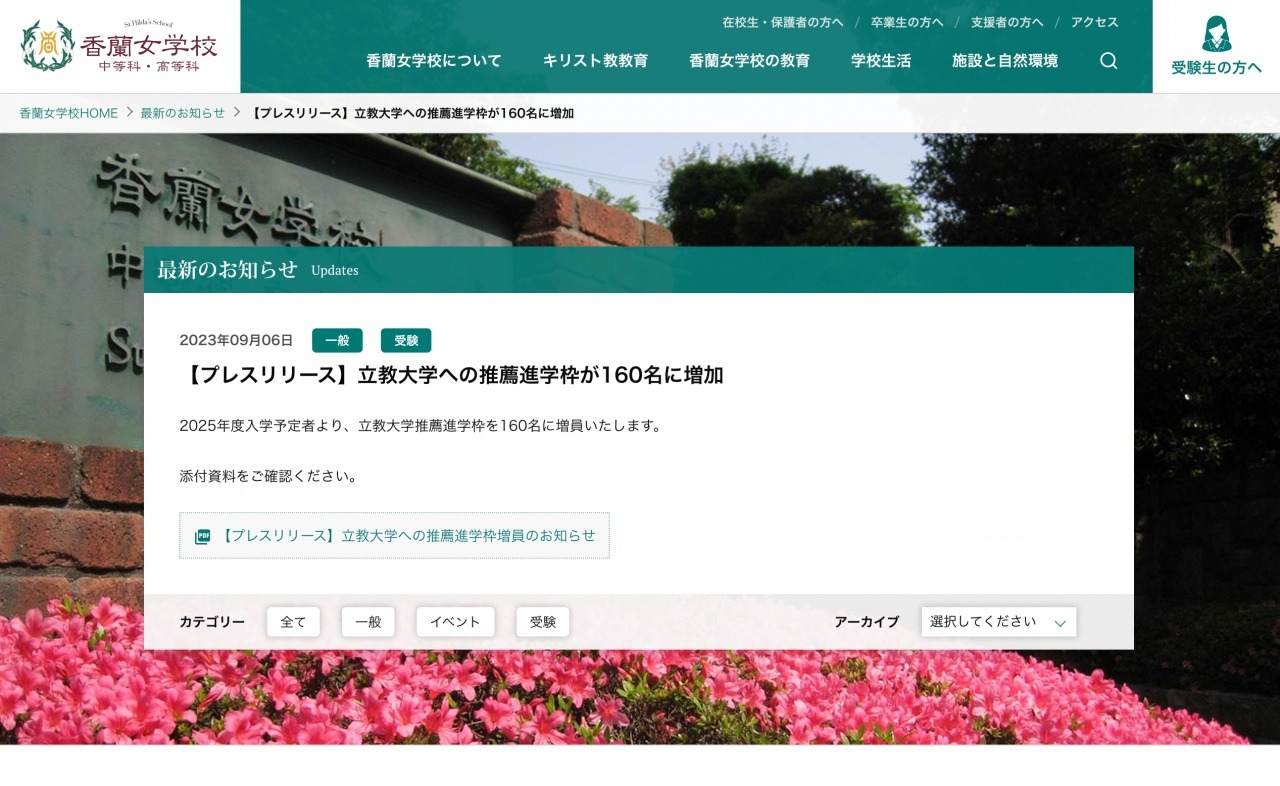Viewport: 1280px width, 786px height.
Task: Open 卒業生の方へ in the top utility menu
Action: [904, 22]
